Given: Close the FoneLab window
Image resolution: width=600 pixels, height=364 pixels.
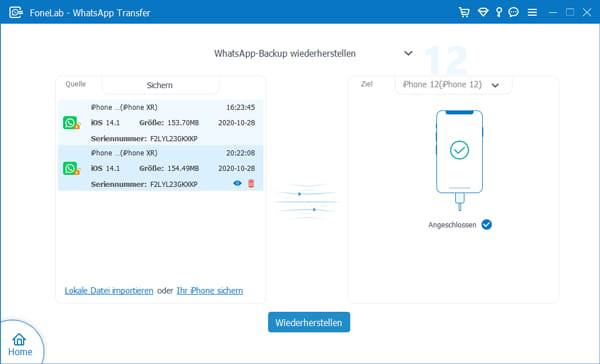Looking at the screenshot, I should (587, 12).
